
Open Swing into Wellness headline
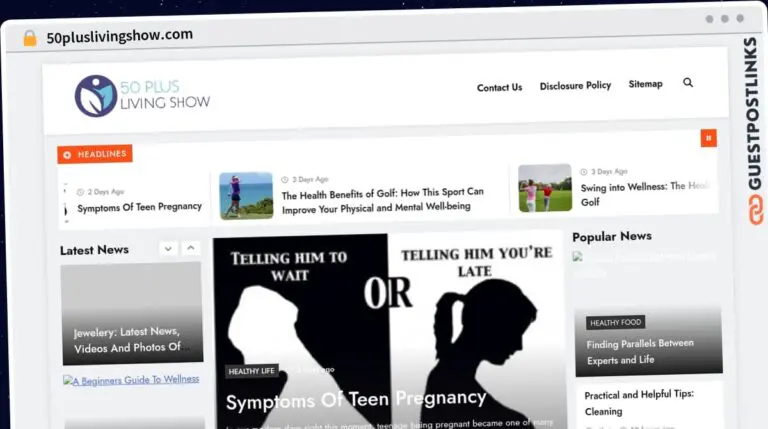[644, 194]
